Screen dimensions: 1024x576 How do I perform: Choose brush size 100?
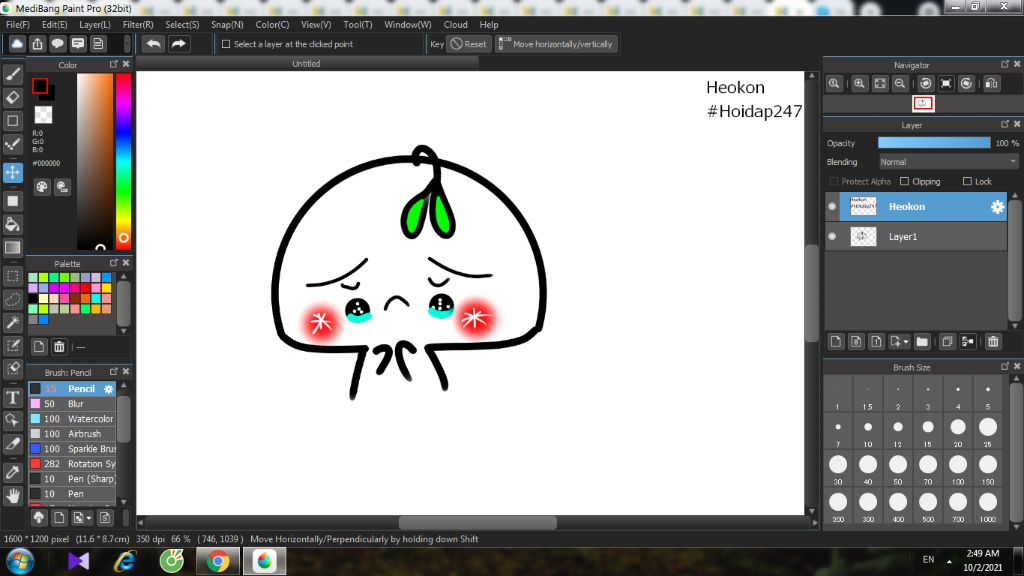[x=957, y=468]
